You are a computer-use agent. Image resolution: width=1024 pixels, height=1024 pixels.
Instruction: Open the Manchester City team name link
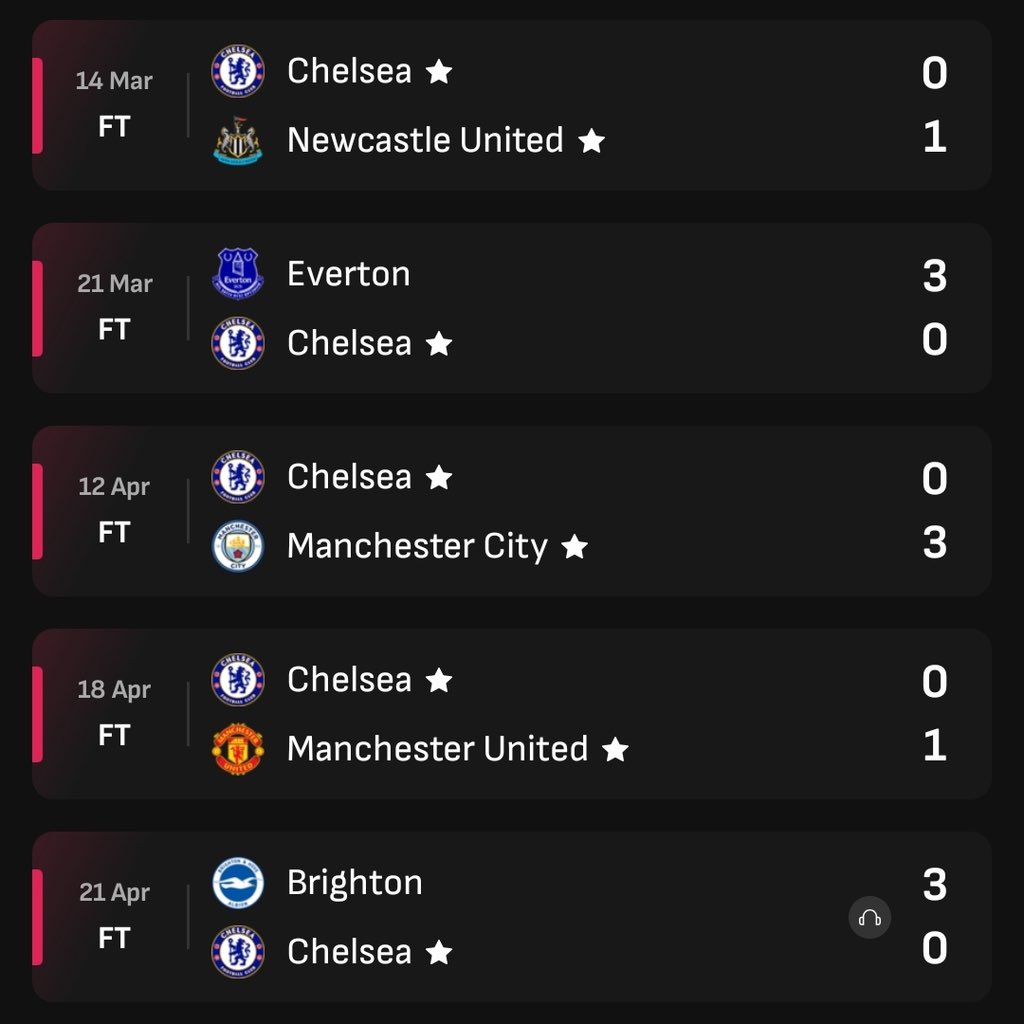coord(417,546)
